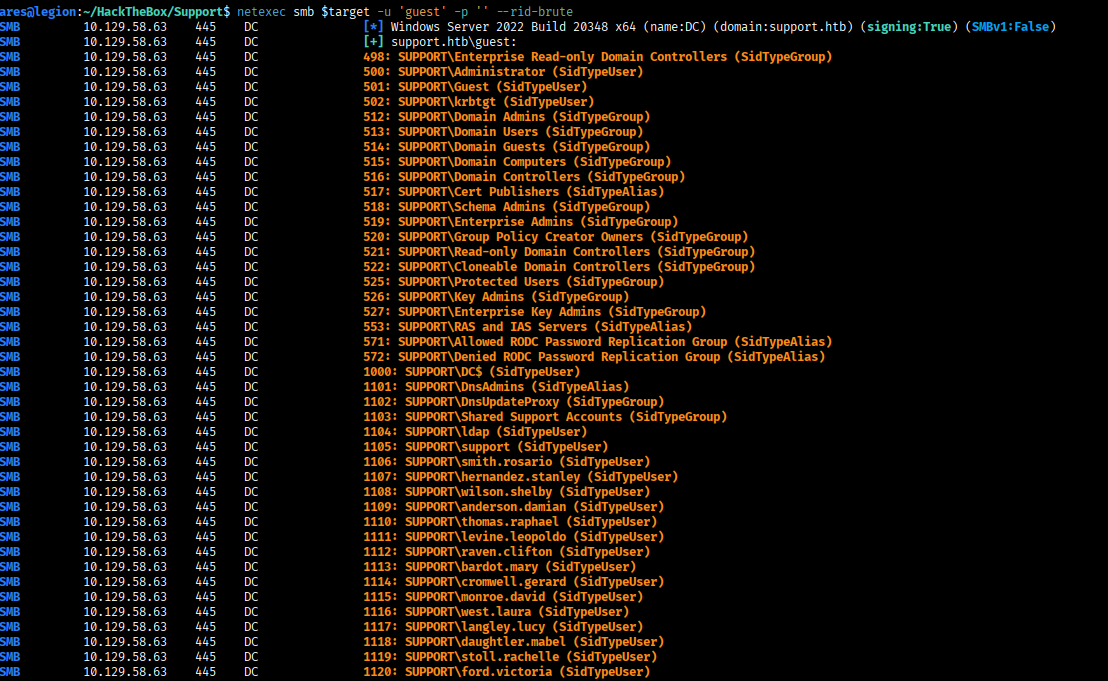Click the '518: SUPPORT\Schema Admins' entry
Screen dimensions: 1108x681
(x=507, y=206)
